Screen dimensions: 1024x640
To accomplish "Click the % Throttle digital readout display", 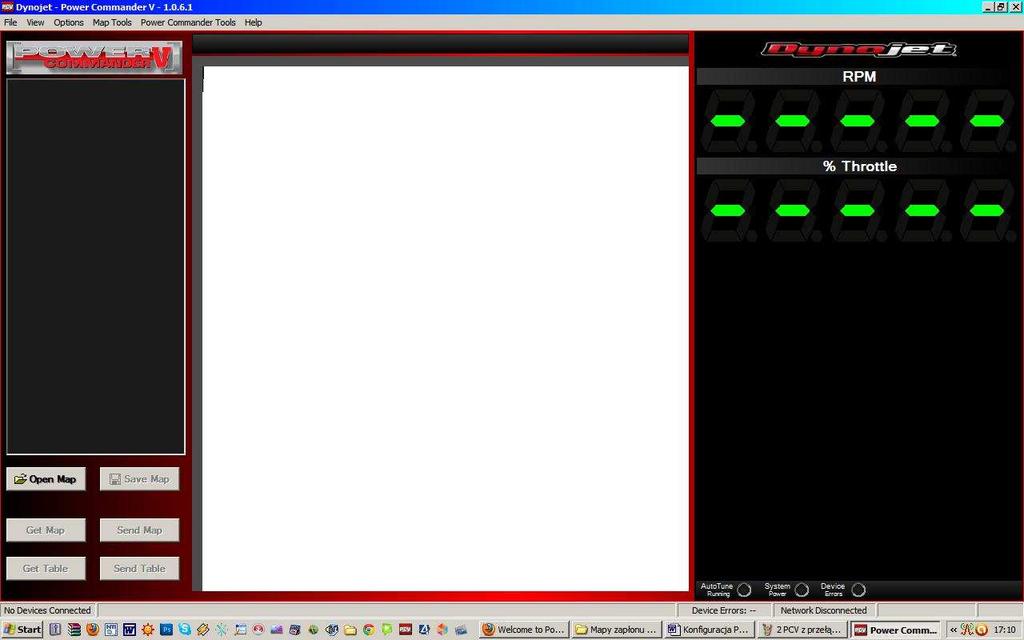I will click(x=857, y=210).
